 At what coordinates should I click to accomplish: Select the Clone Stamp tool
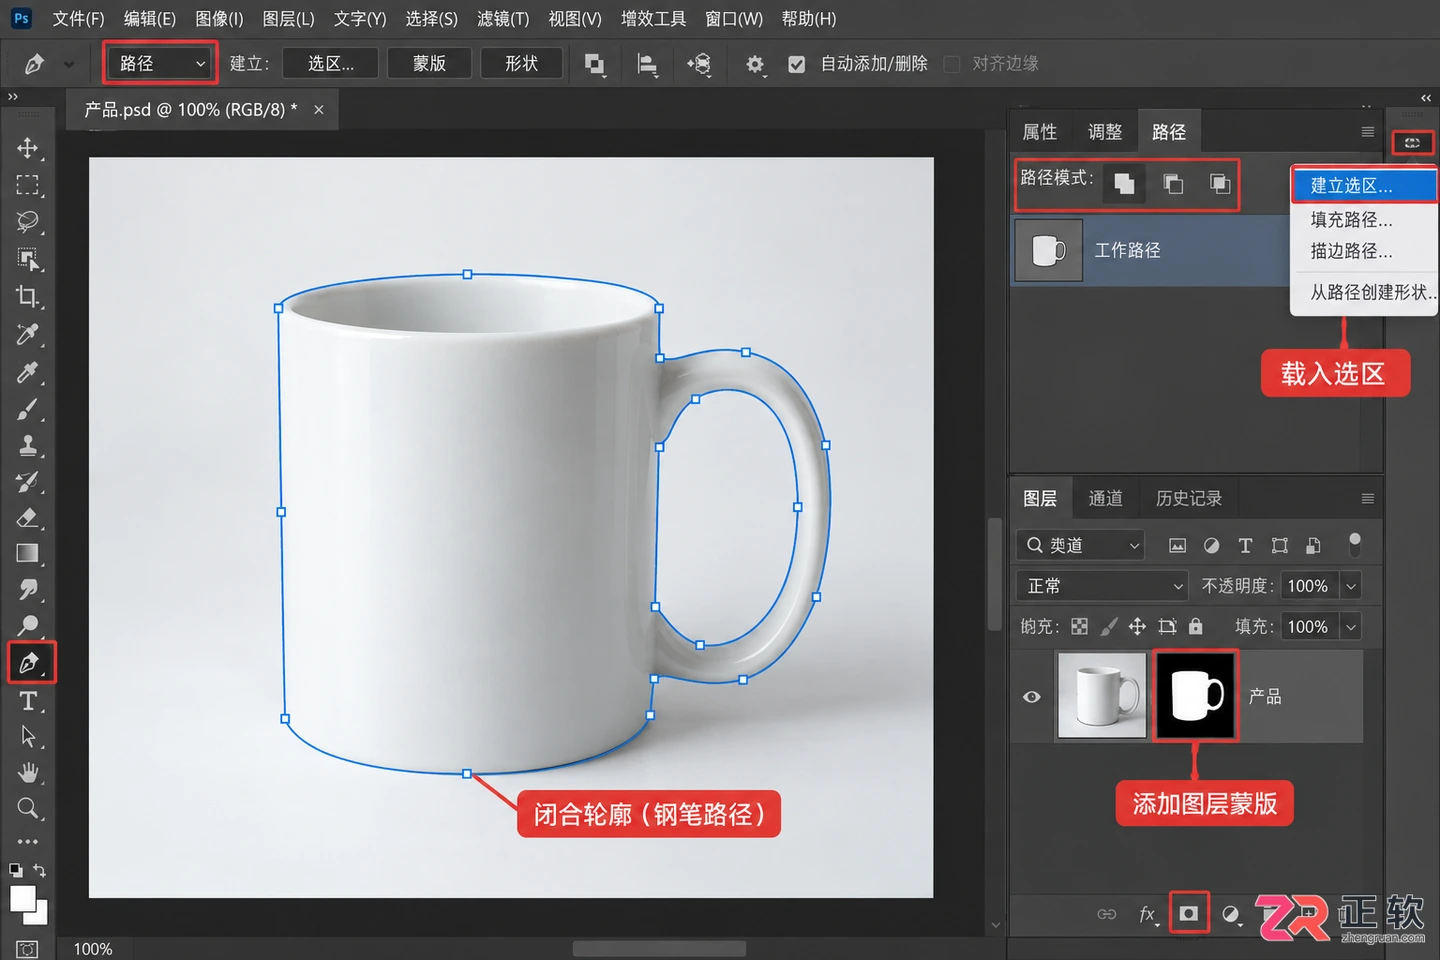pos(27,445)
